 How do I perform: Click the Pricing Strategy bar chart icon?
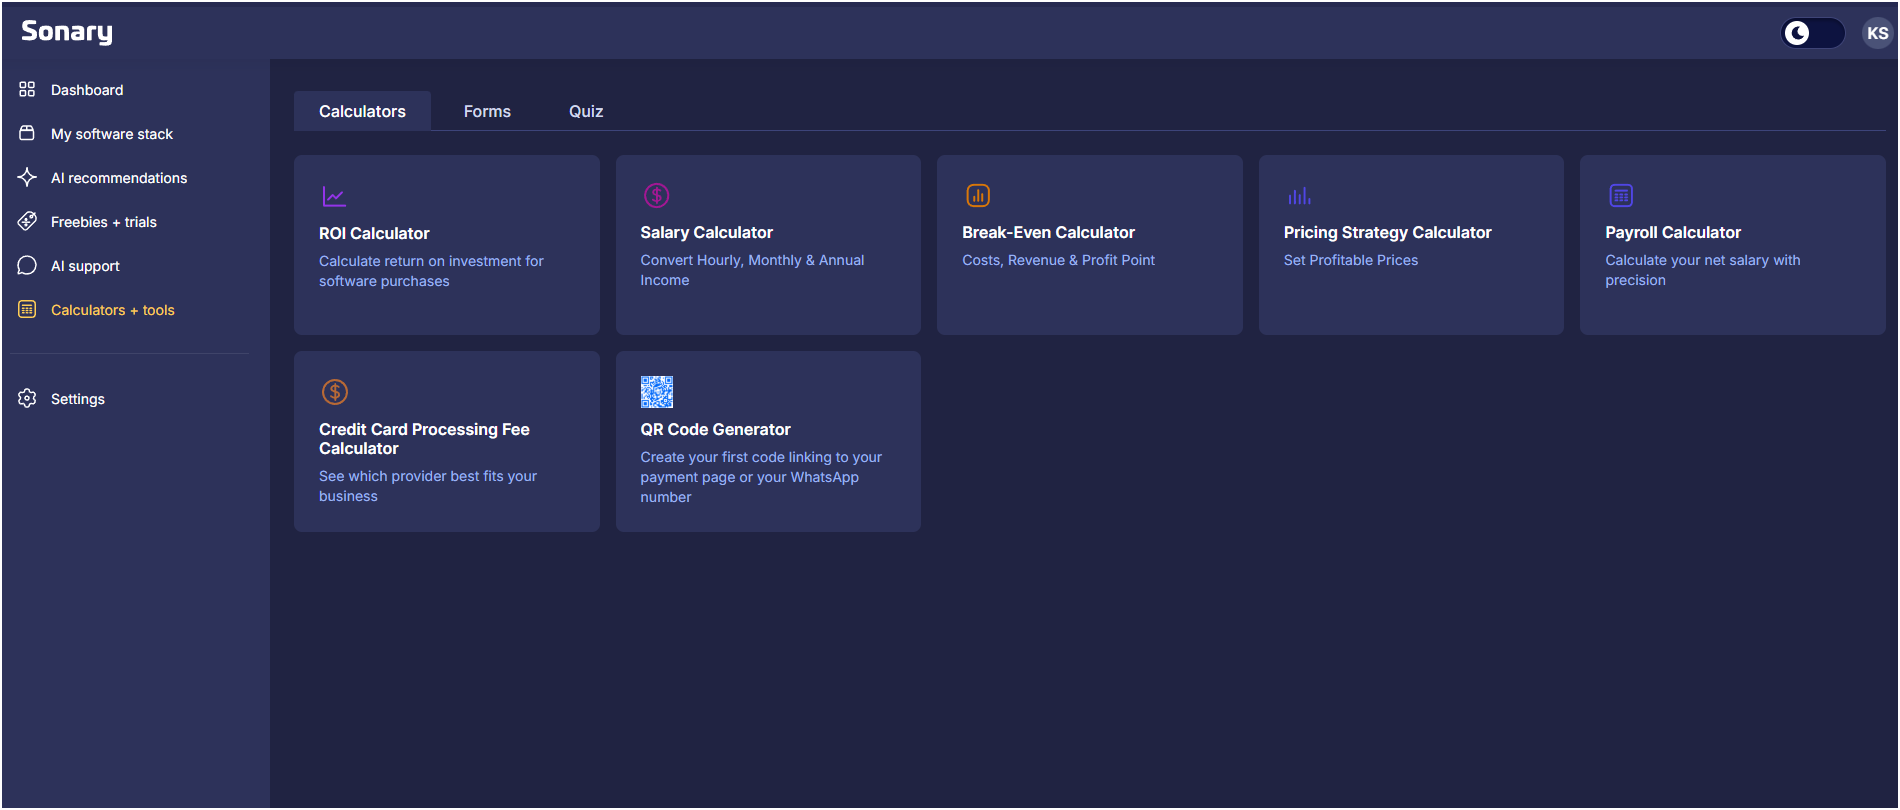(x=1299, y=196)
